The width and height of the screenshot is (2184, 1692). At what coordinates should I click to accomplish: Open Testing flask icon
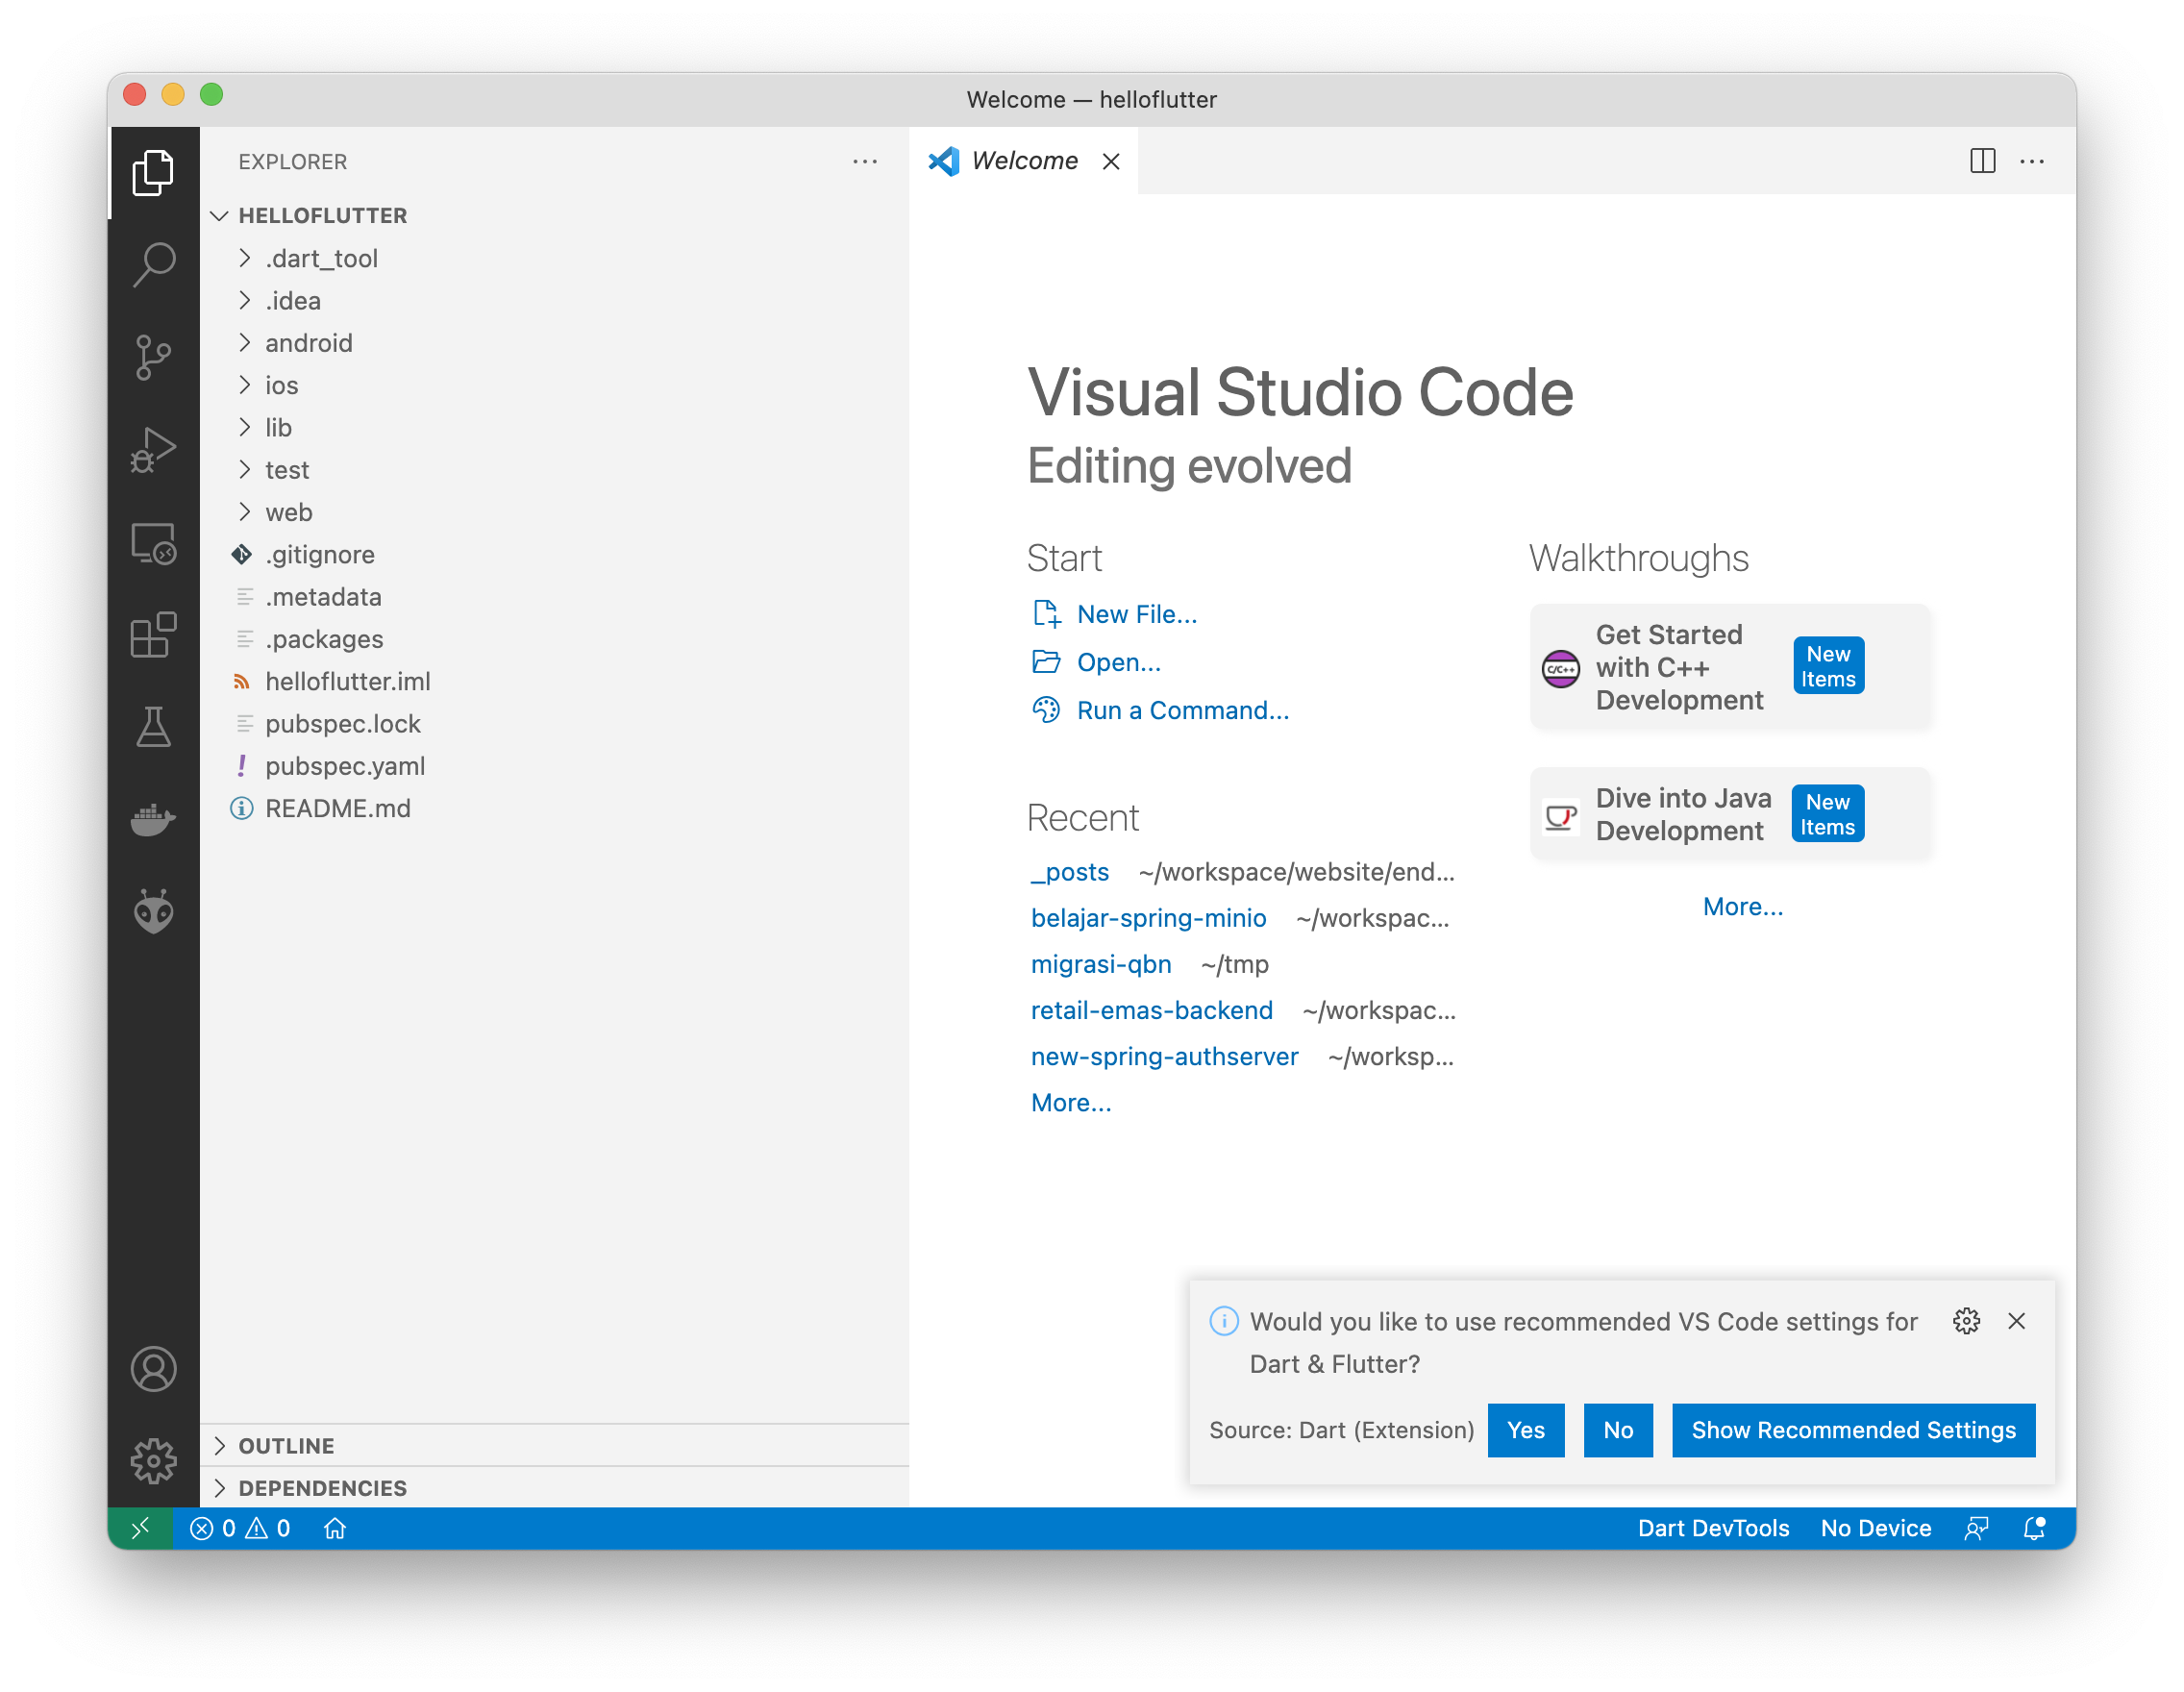coord(153,727)
